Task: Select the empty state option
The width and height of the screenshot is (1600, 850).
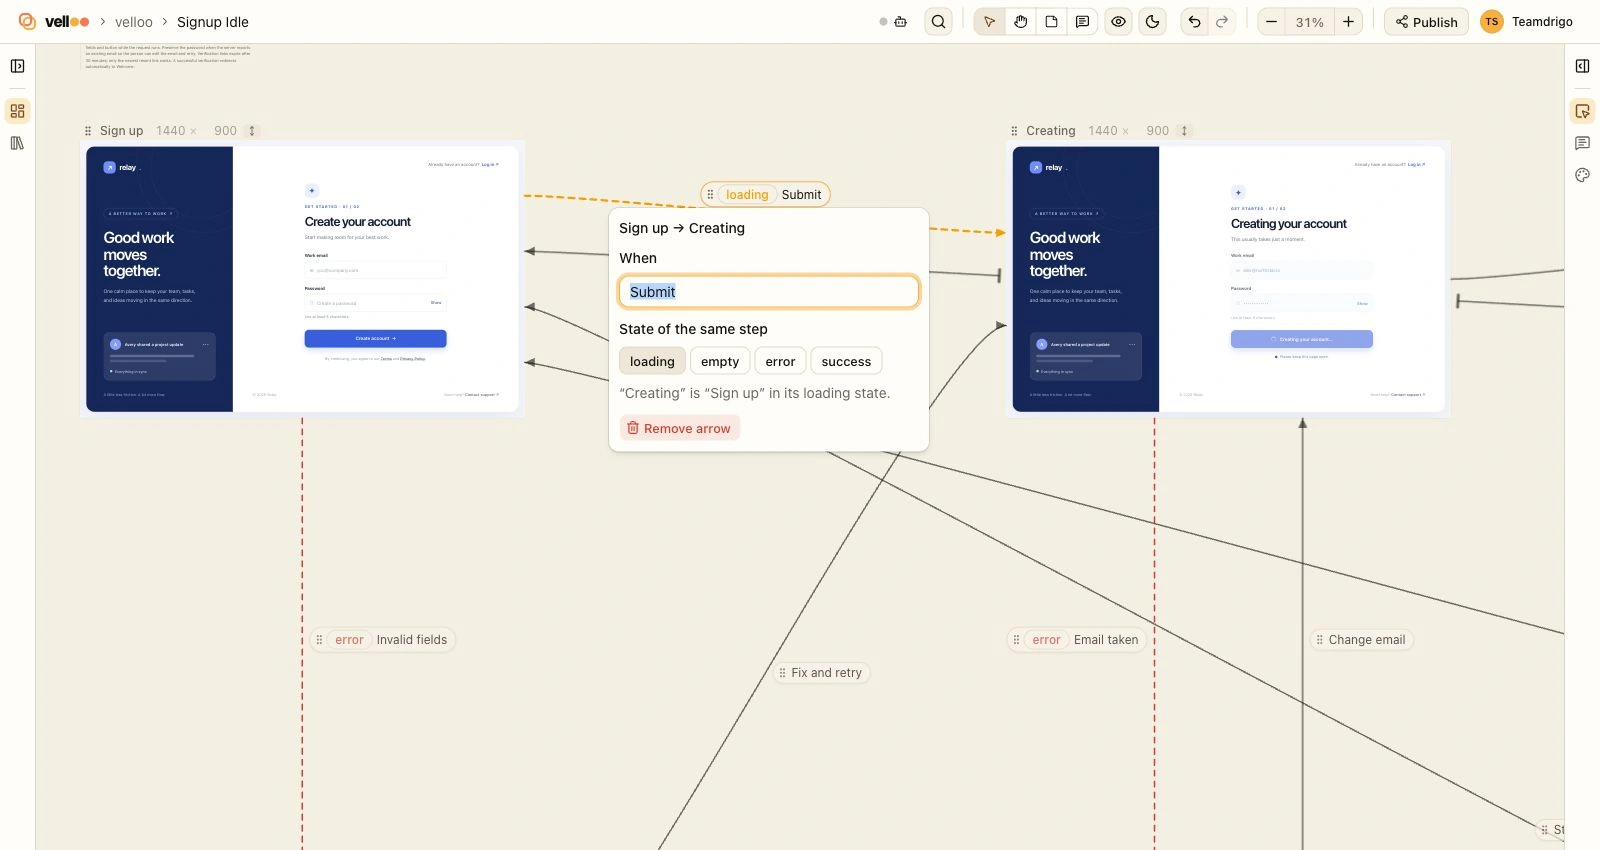Action: click(720, 362)
